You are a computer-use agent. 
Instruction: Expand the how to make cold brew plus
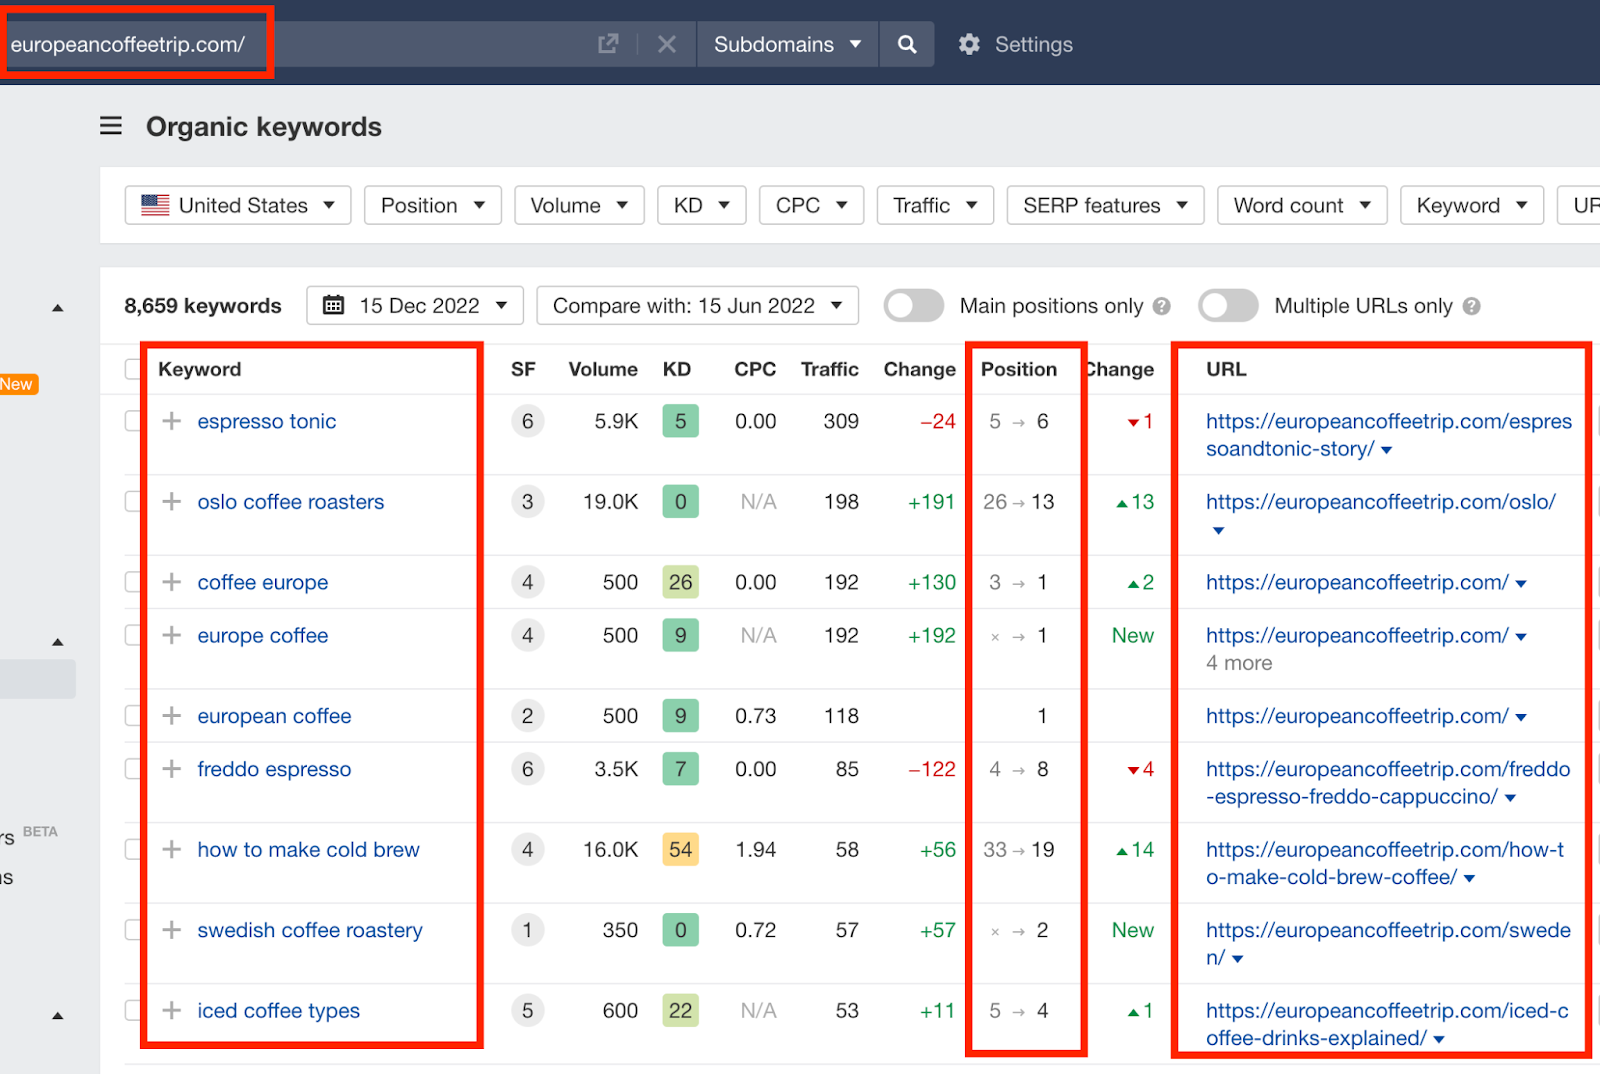[x=172, y=849]
